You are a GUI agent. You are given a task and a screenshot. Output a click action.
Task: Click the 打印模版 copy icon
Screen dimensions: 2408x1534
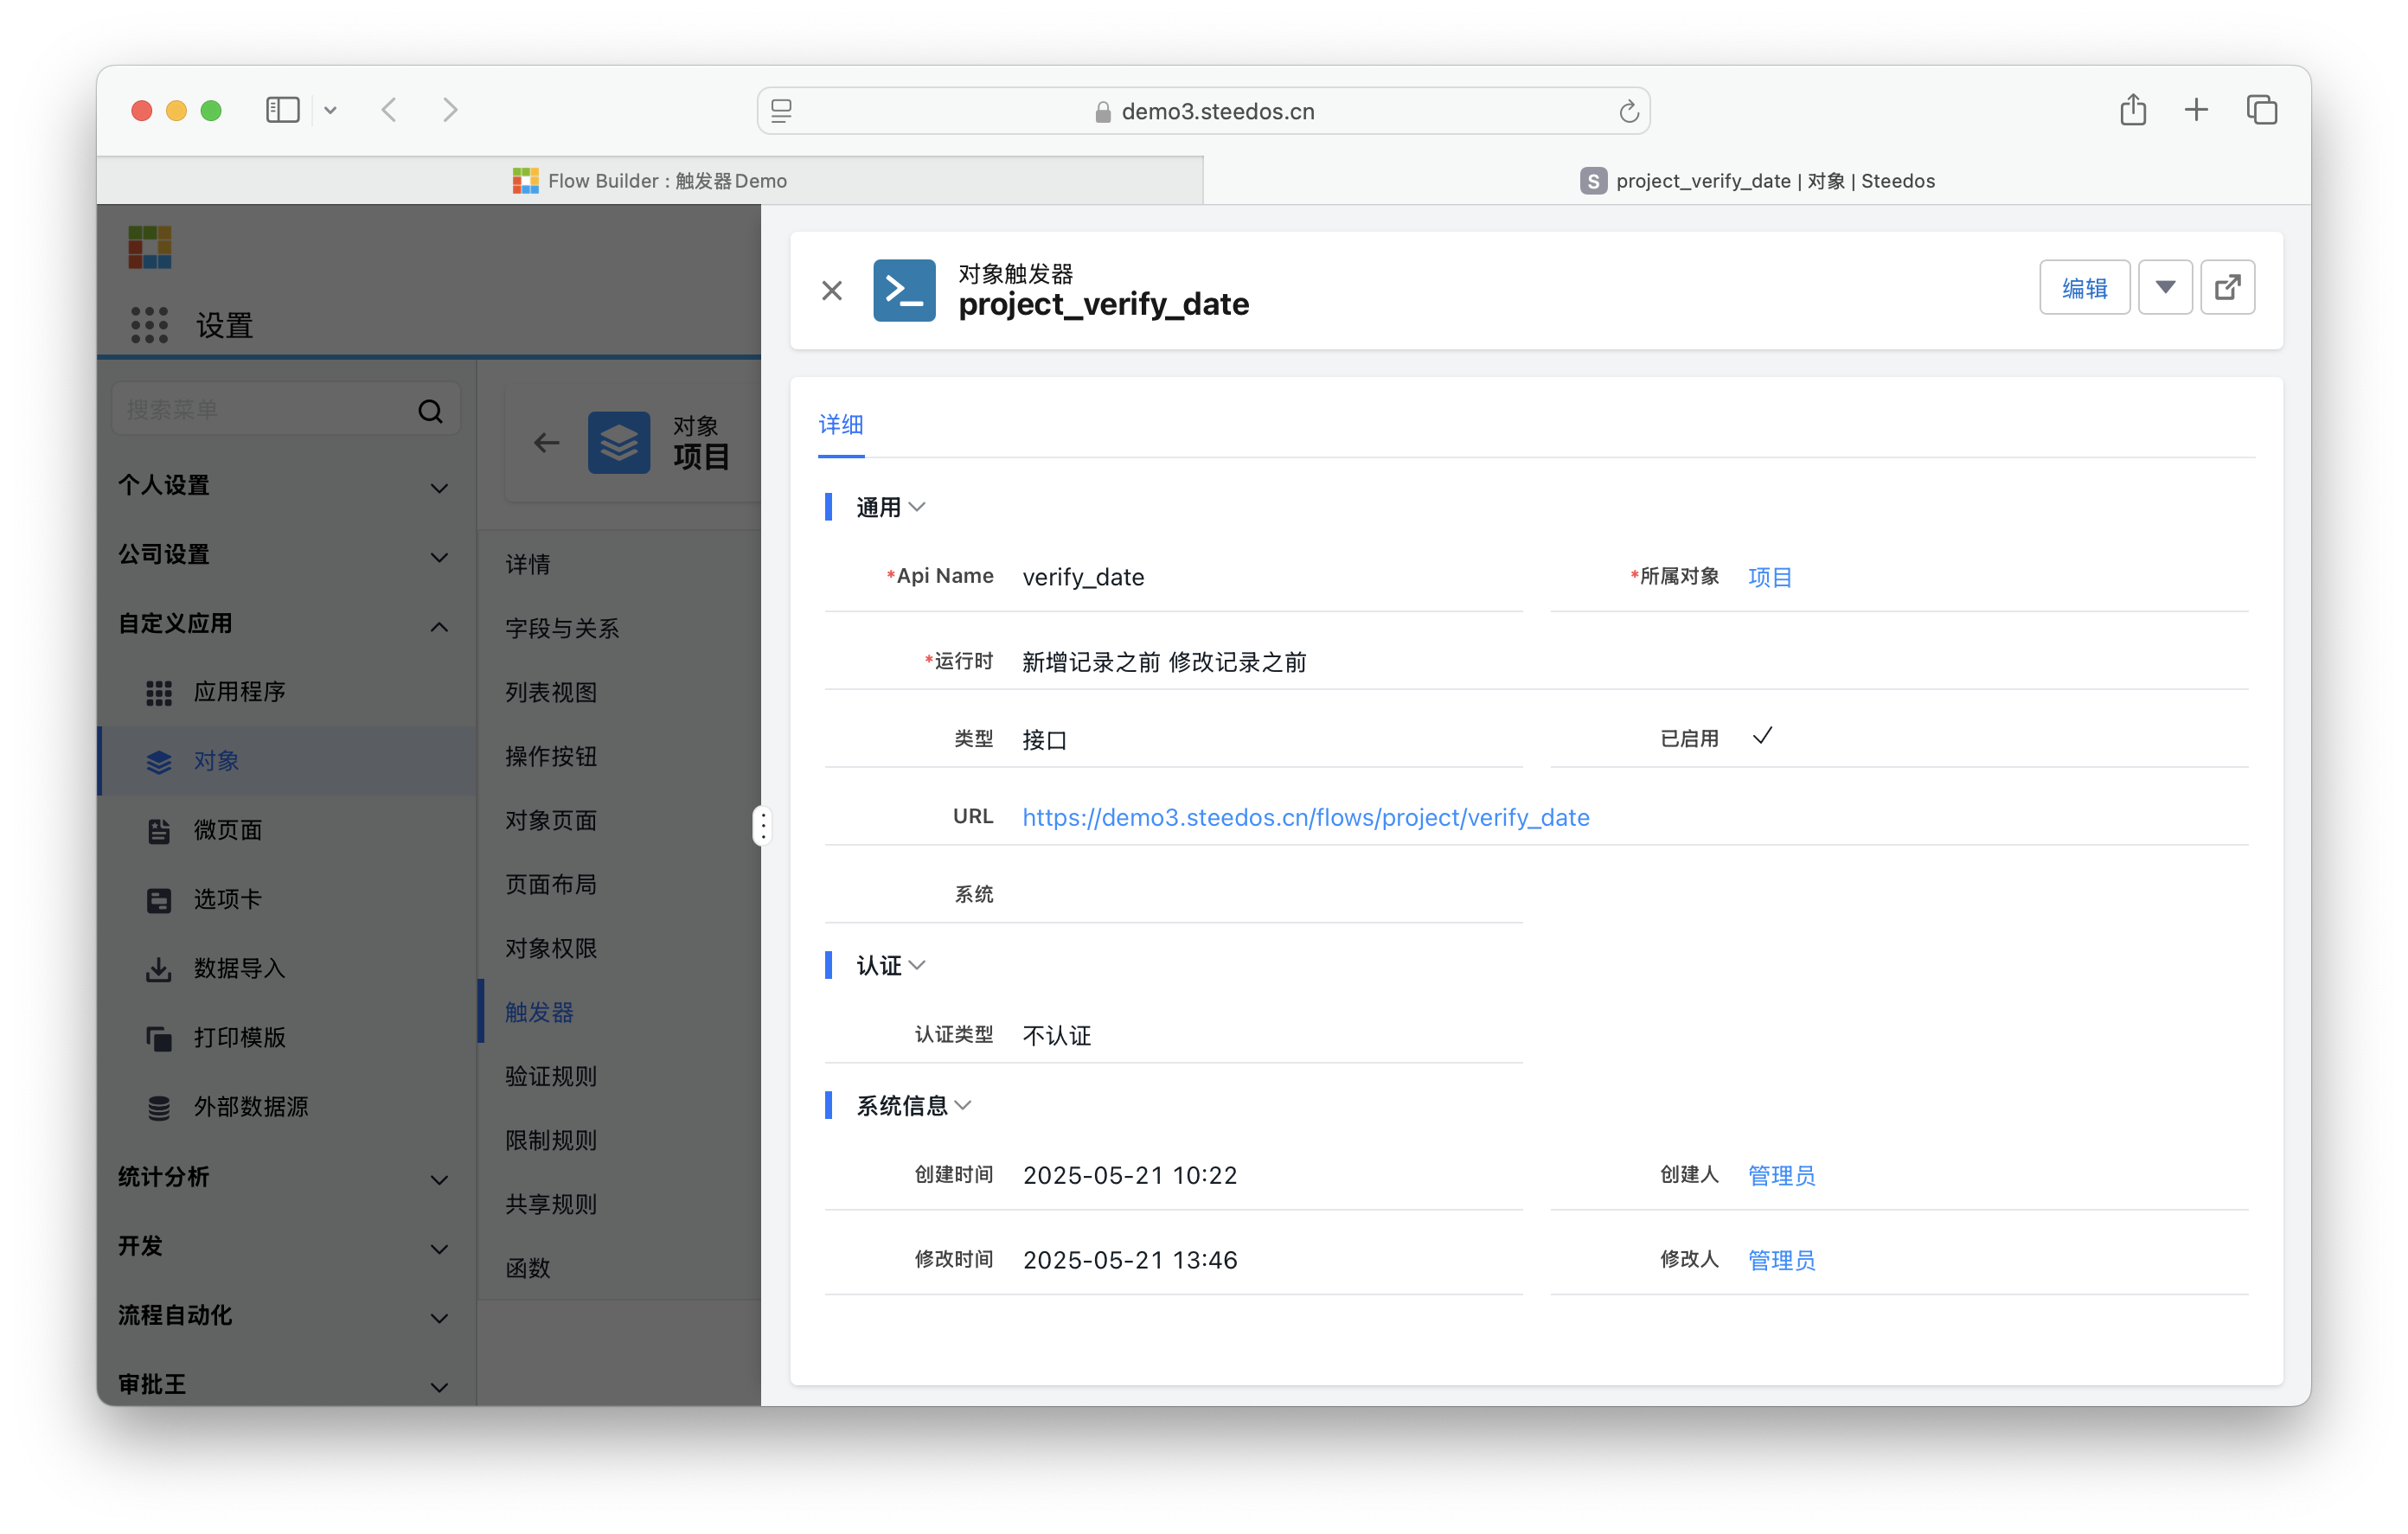tap(158, 1038)
